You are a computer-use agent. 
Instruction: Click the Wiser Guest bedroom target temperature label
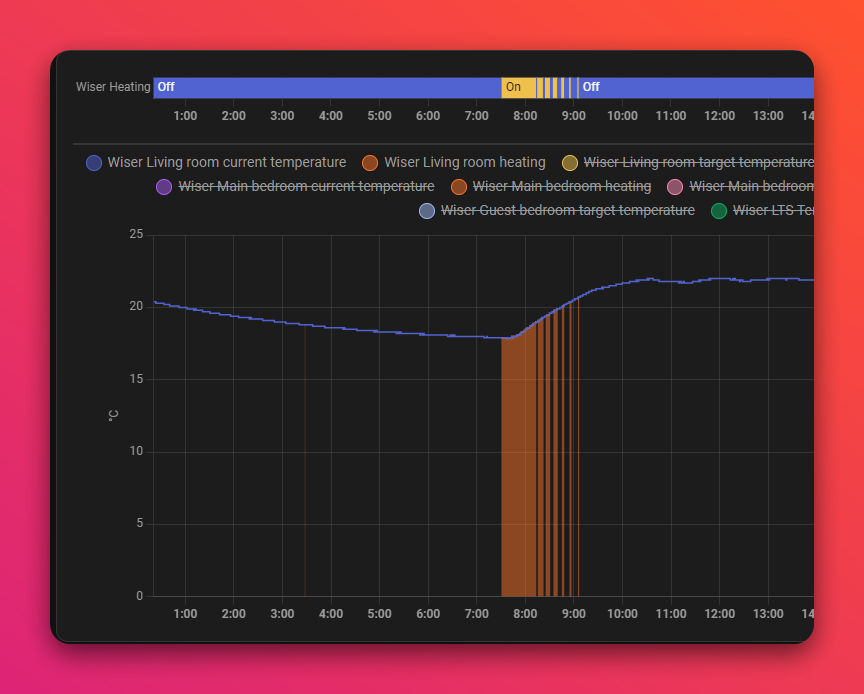567,211
